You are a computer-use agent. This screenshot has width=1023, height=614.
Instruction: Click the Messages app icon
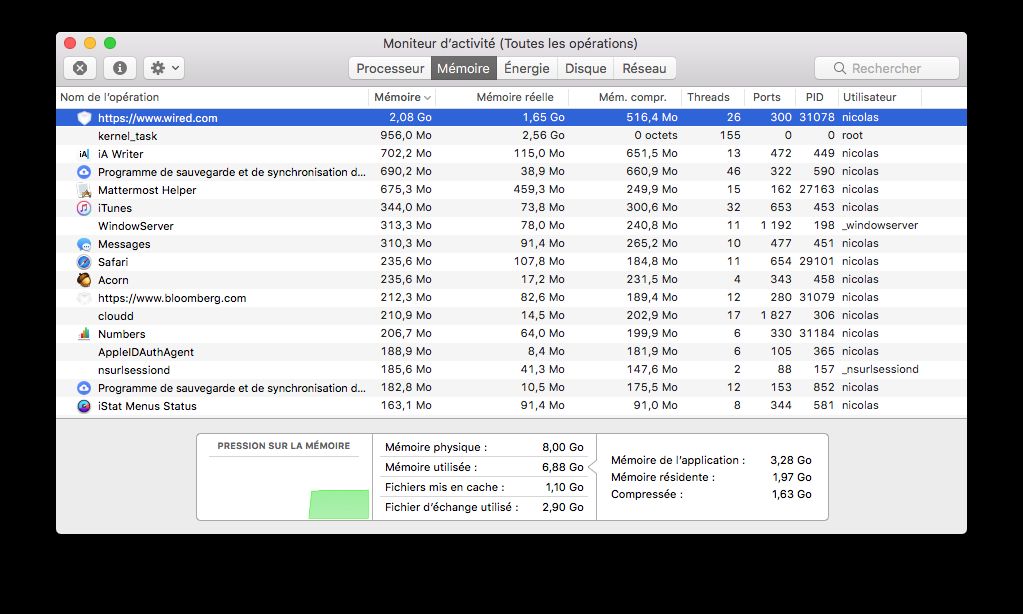point(84,244)
